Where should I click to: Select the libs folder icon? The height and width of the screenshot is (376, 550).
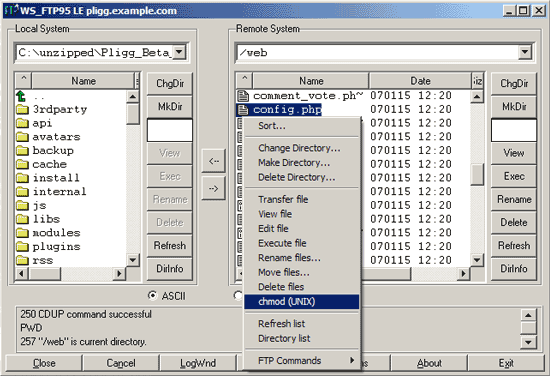point(22,219)
